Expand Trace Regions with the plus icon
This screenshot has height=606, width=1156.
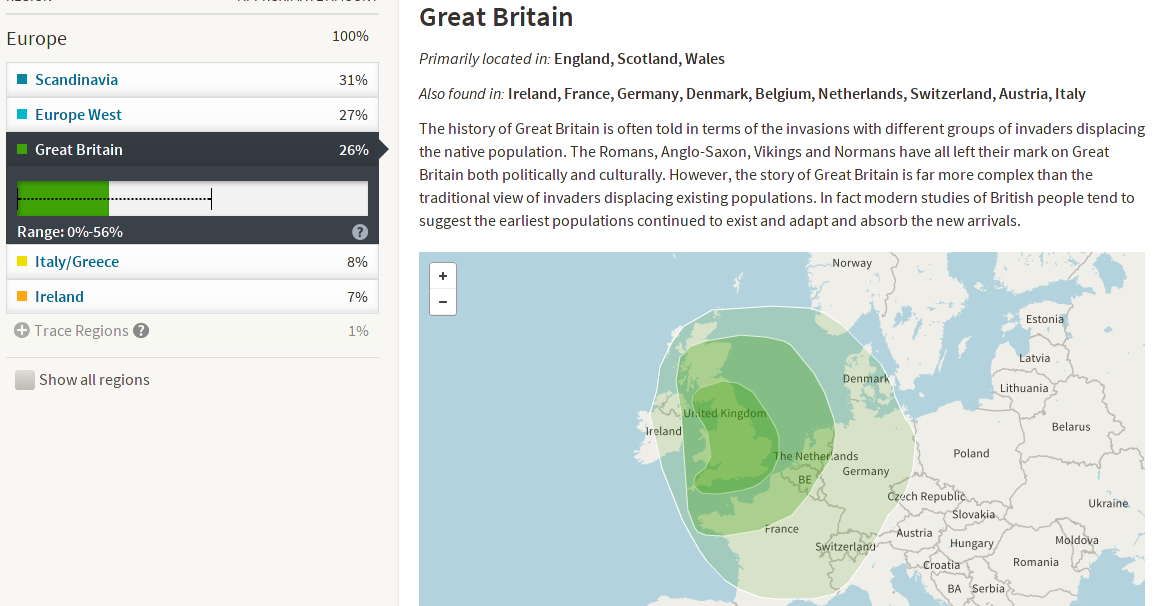point(22,331)
